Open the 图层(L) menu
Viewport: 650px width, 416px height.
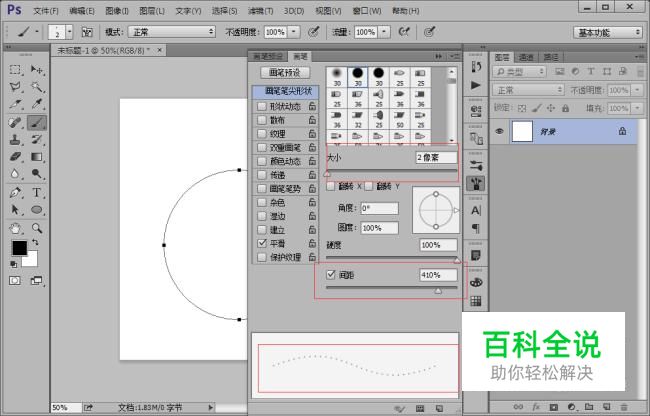click(152, 11)
